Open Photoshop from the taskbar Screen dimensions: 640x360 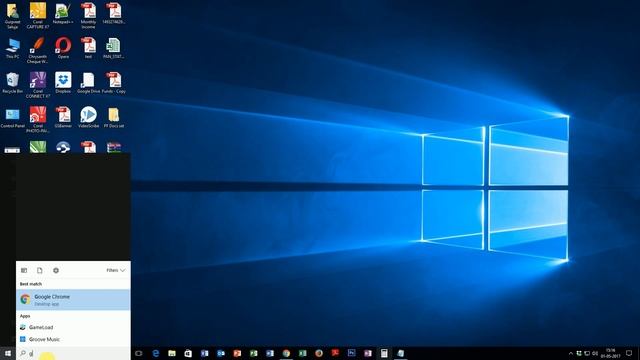click(x=351, y=353)
